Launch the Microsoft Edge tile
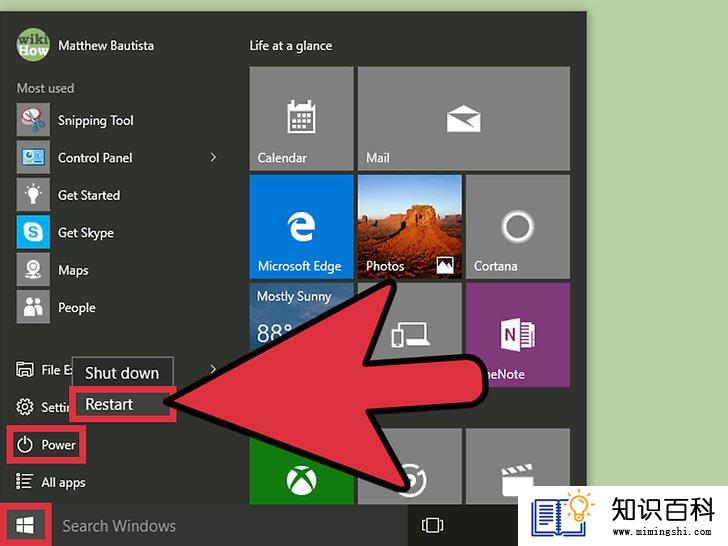This screenshot has width=728, height=546. (301, 227)
